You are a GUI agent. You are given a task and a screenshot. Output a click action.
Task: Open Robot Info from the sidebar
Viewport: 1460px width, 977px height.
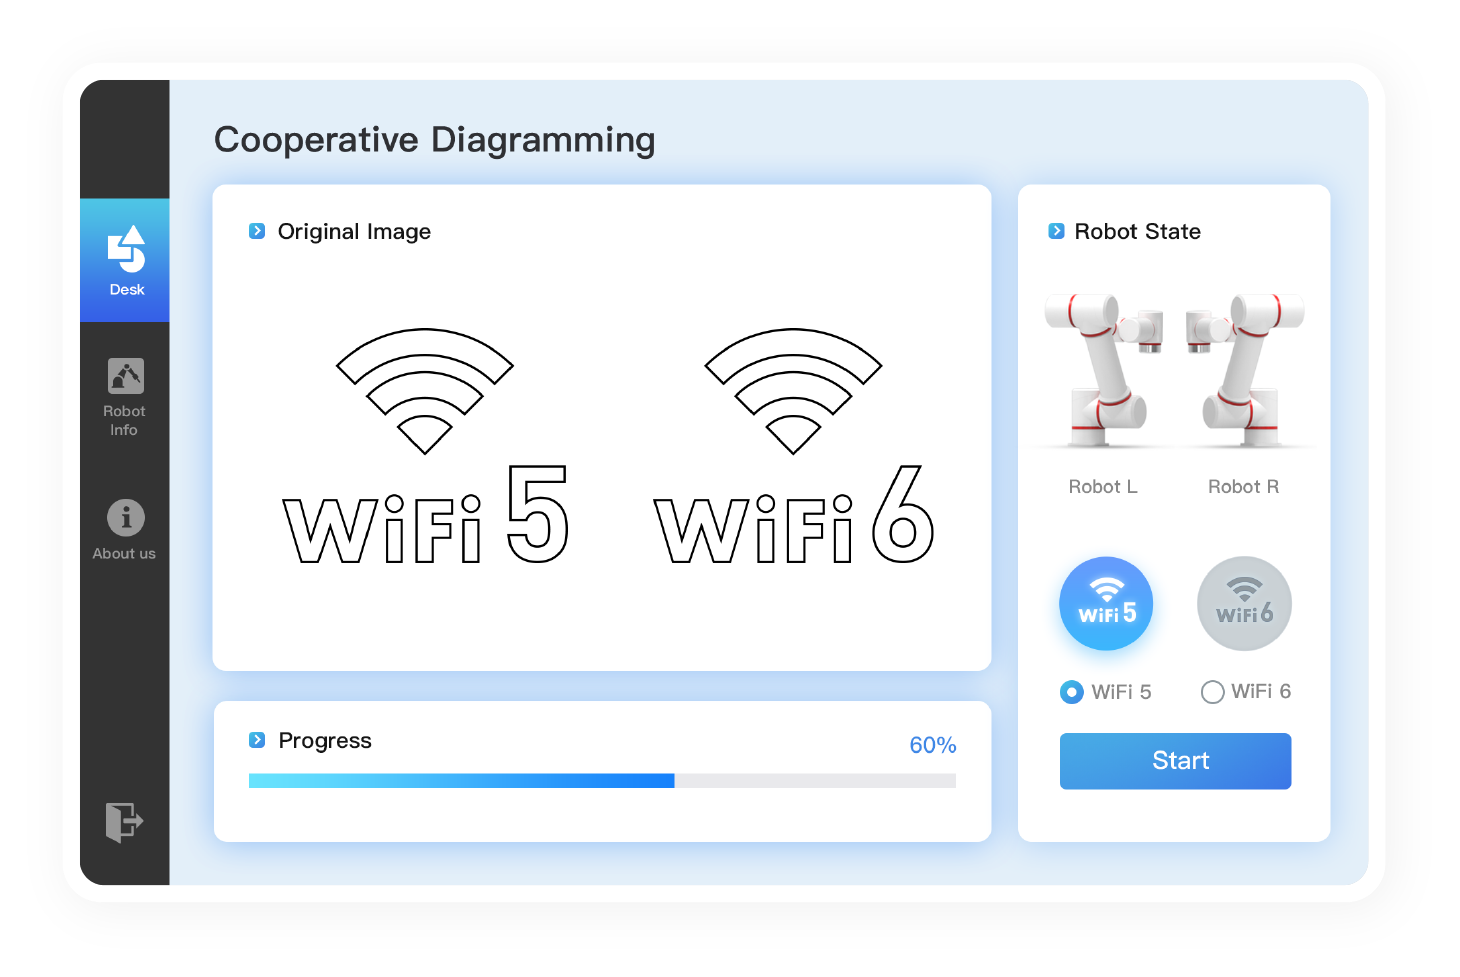[125, 397]
